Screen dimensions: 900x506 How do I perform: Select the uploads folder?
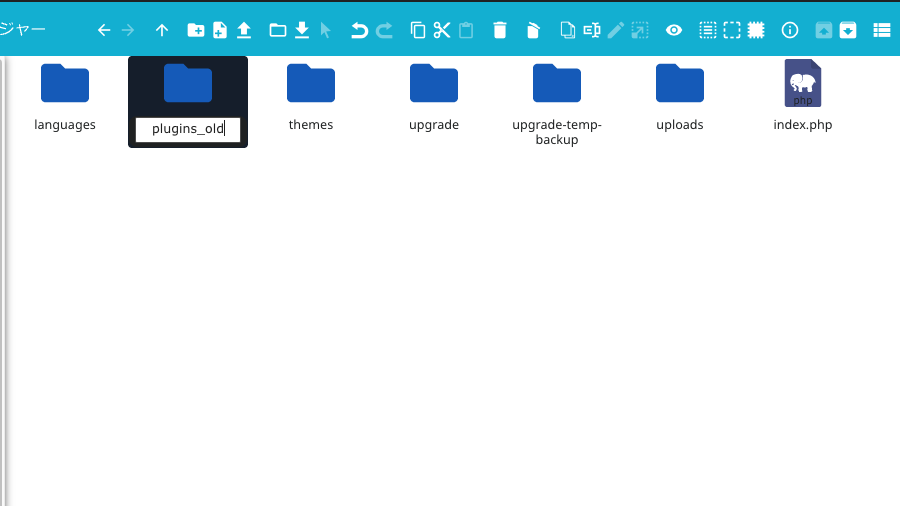(680, 96)
